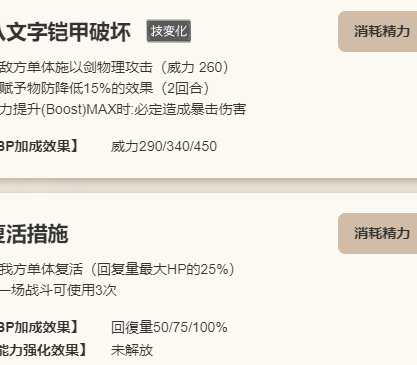
Task: Click the 威力290/340/450 value text
Action: tap(164, 146)
